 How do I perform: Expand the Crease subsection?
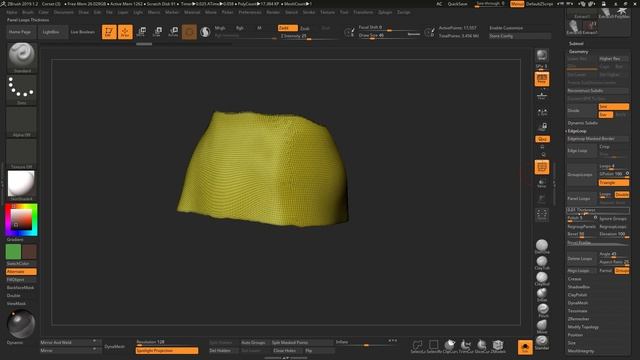[x=575, y=279]
